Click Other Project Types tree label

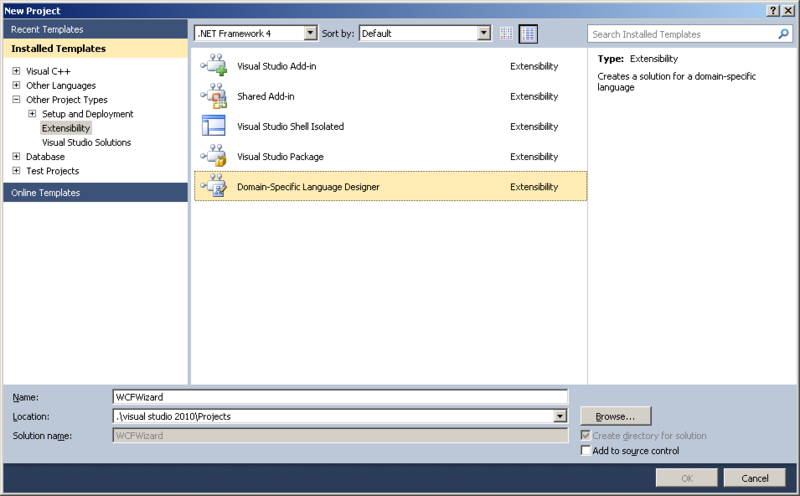pyautogui.click(x=67, y=100)
